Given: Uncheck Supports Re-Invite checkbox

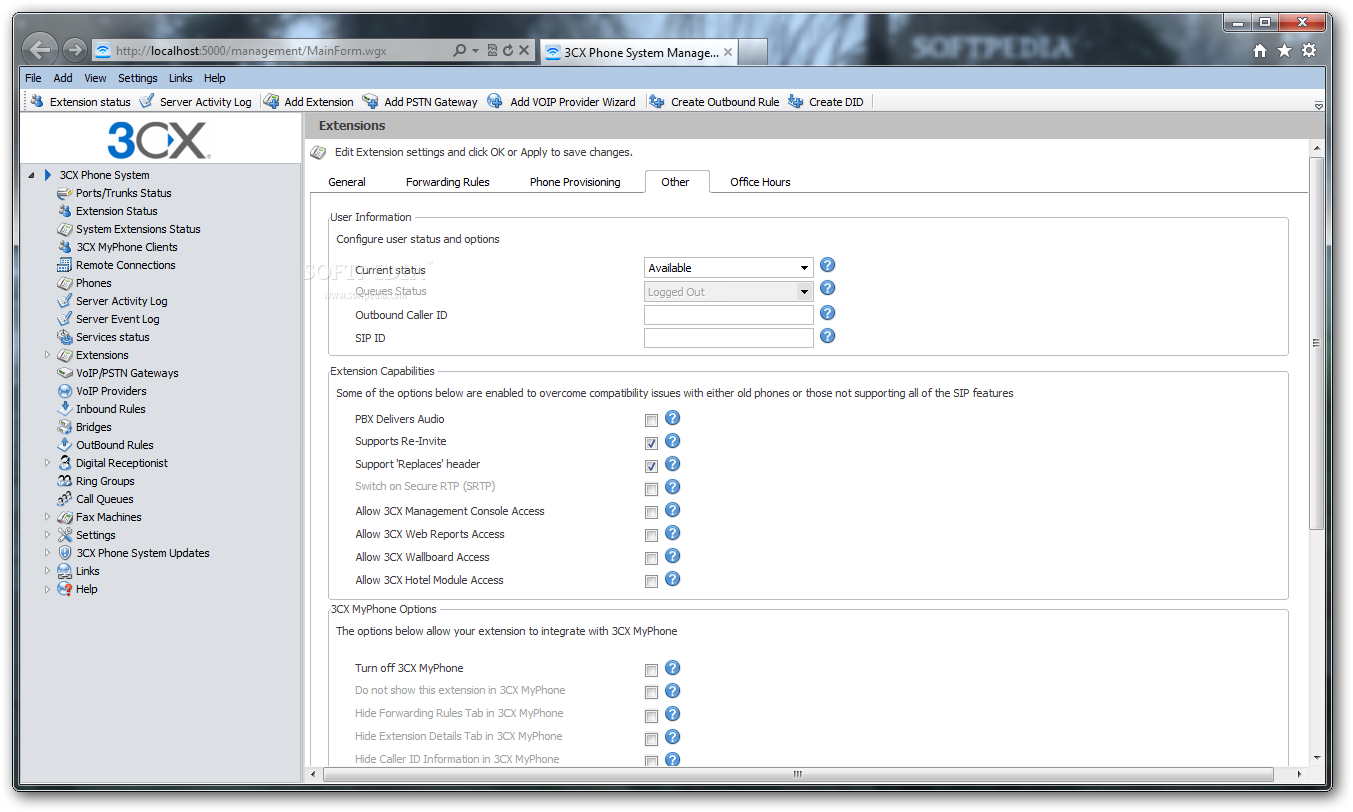Looking at the screenshot, I should pos(651,443).
